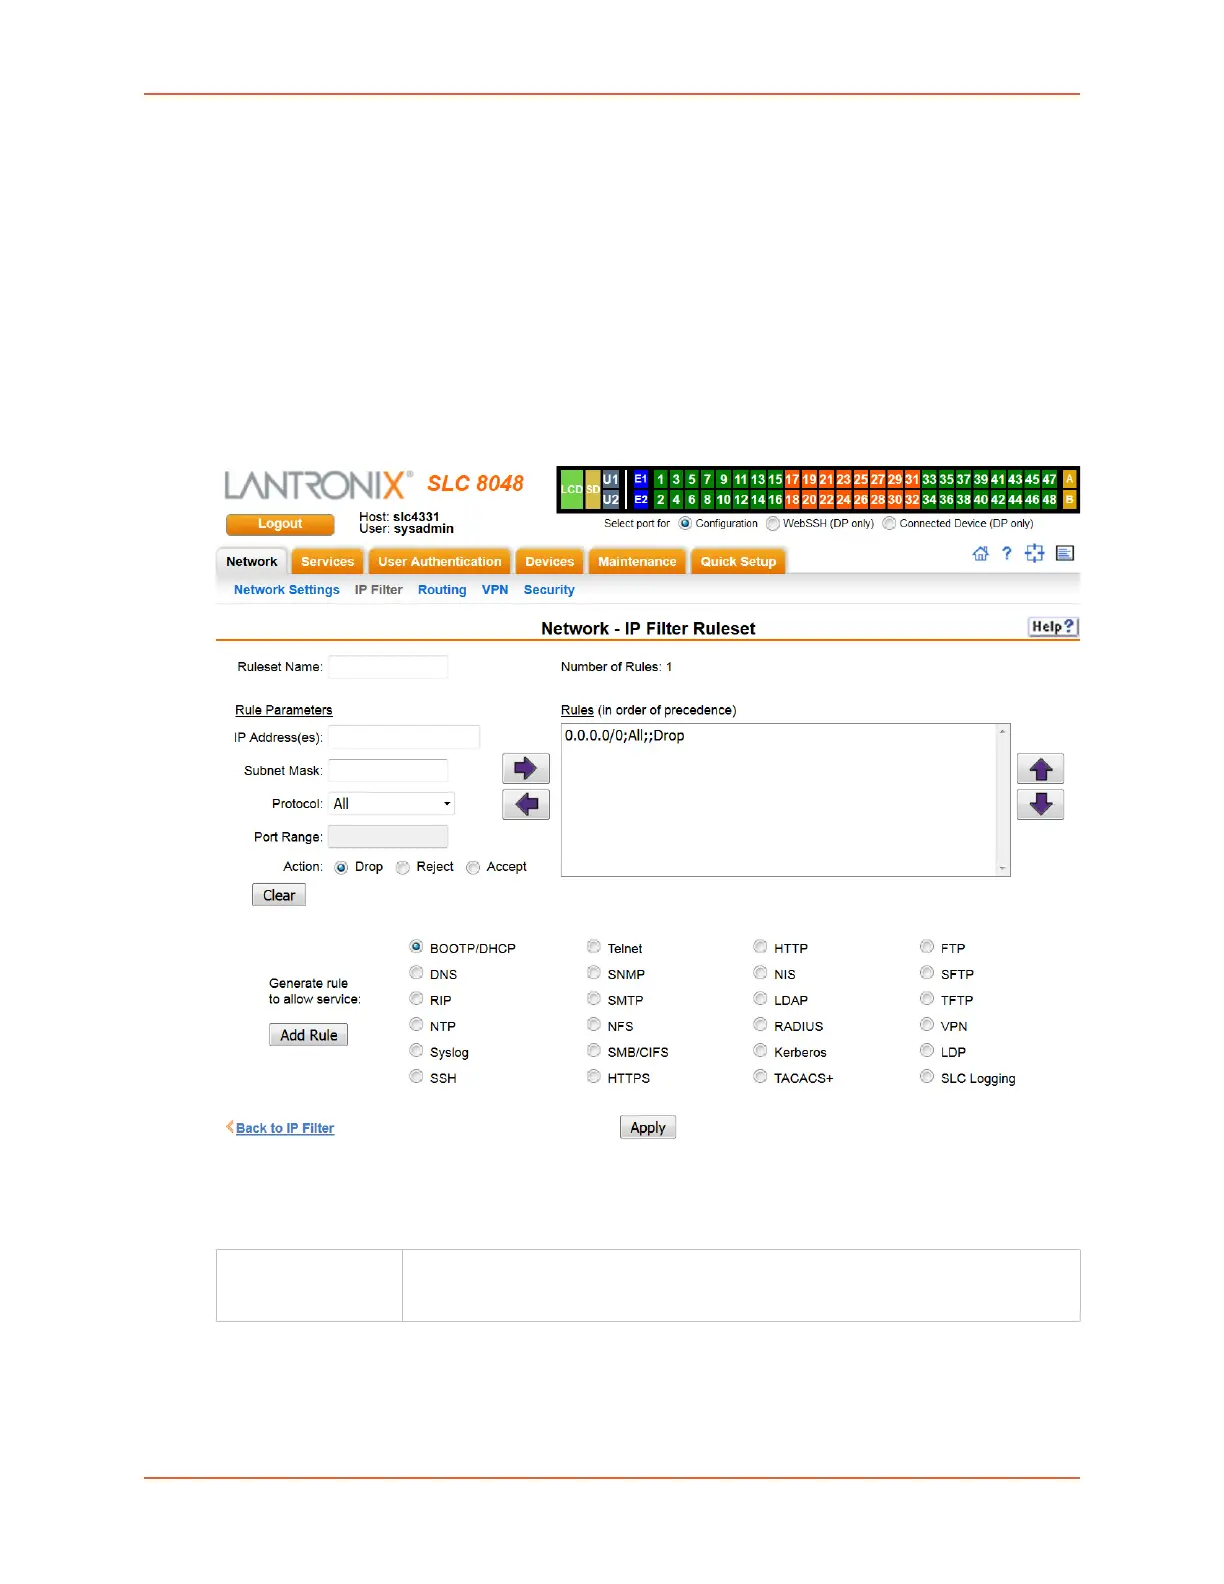The height and width of the screenshot is (1584, 1224).
Task: Open the Network tab
Action: click(x=252, y=561)
